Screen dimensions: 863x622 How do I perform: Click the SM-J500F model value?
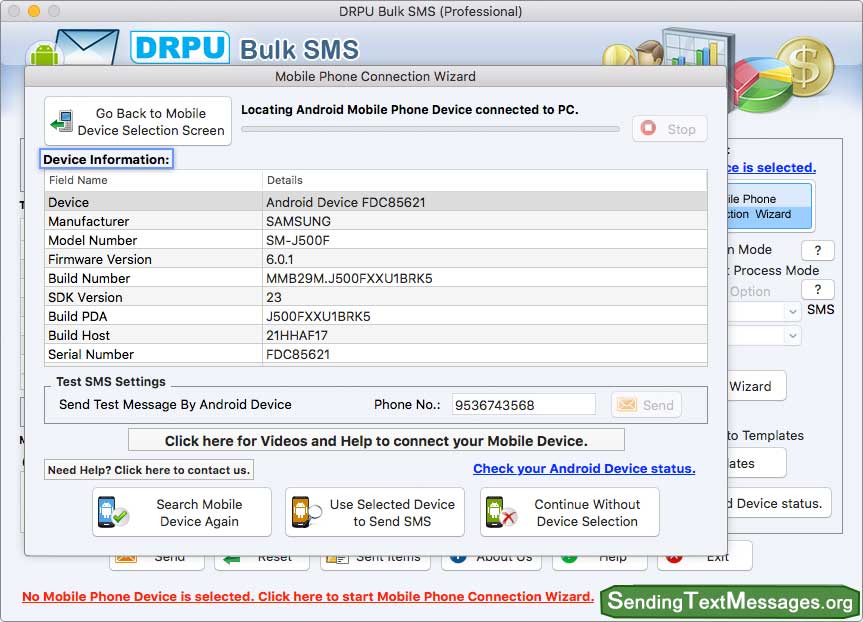click(x=298, y=240)
